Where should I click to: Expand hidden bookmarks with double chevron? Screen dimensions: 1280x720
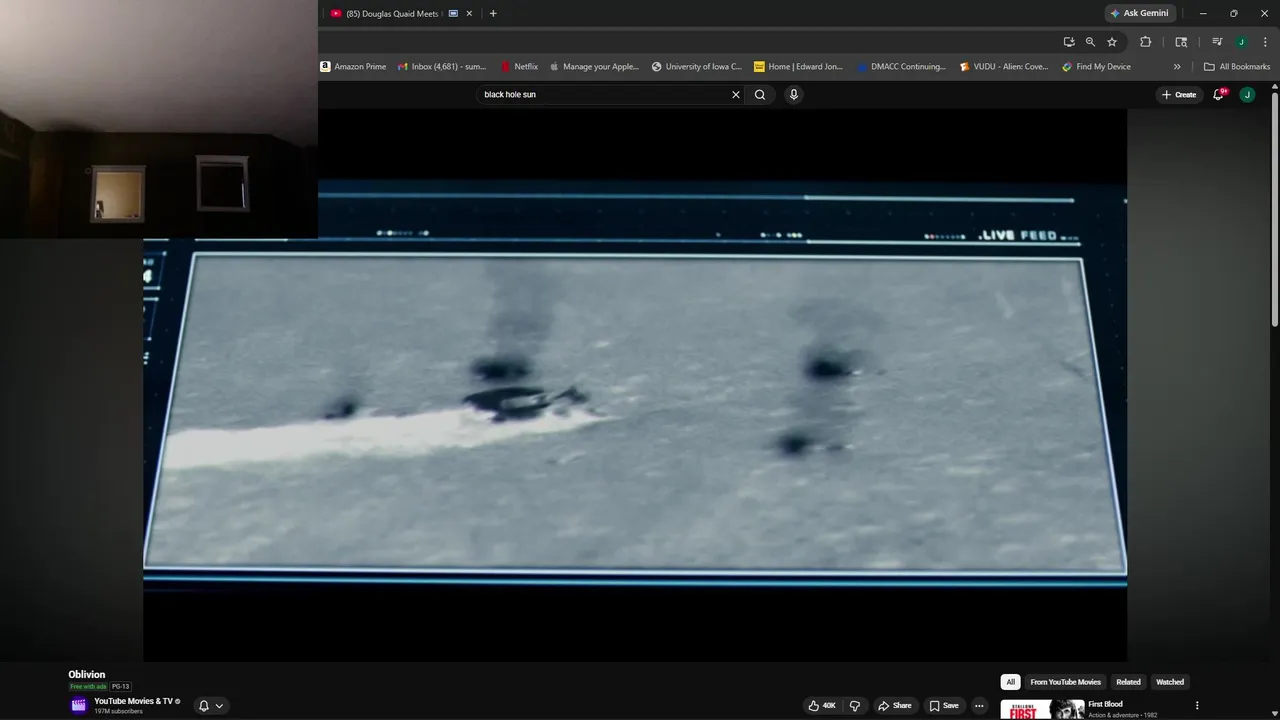tap(1177, 67)
